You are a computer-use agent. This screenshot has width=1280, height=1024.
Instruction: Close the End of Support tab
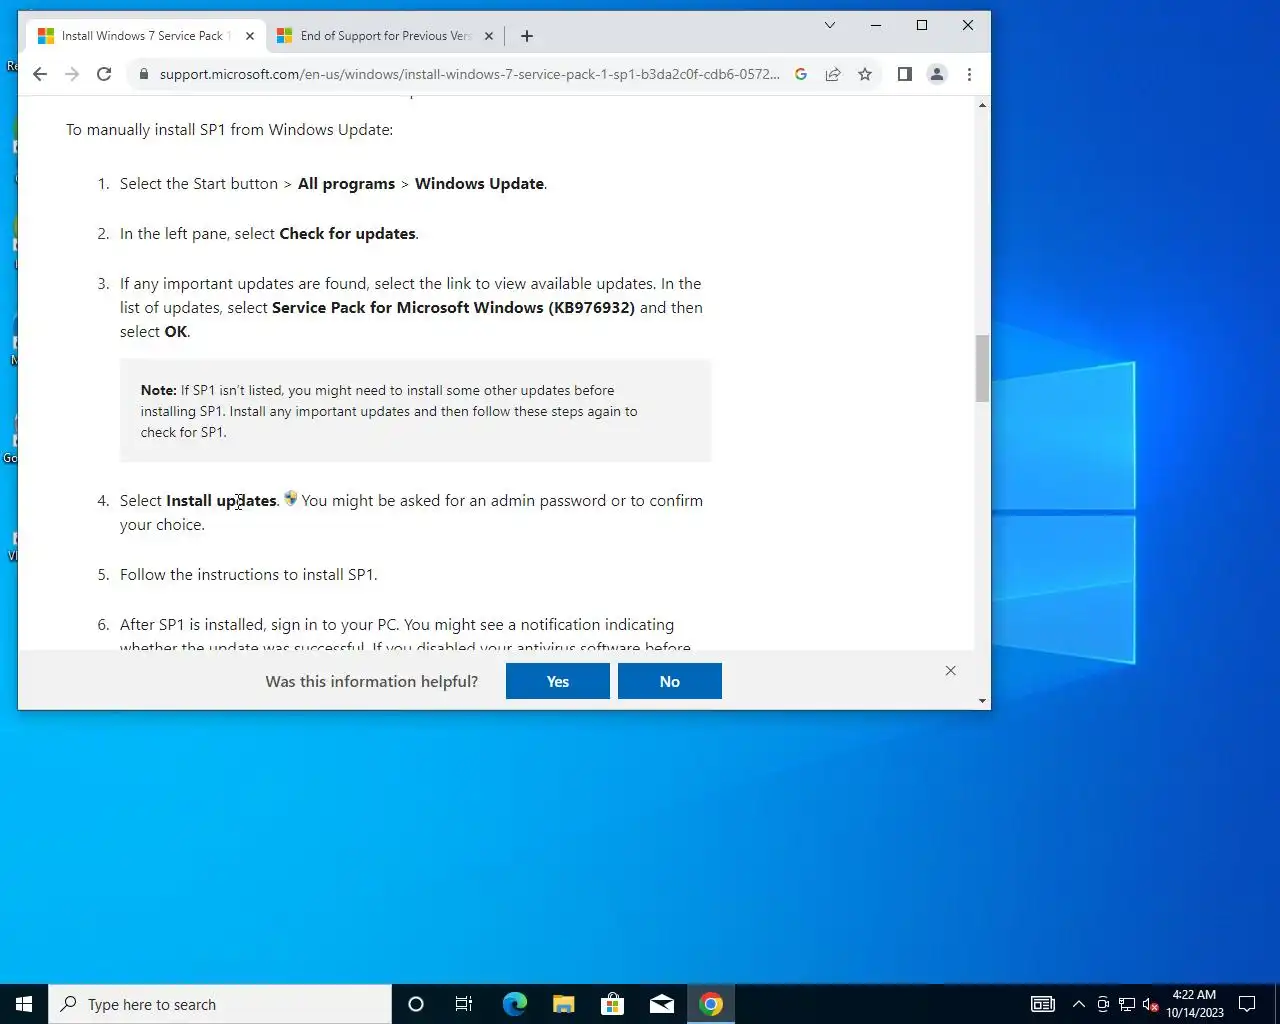click(489, 36)
